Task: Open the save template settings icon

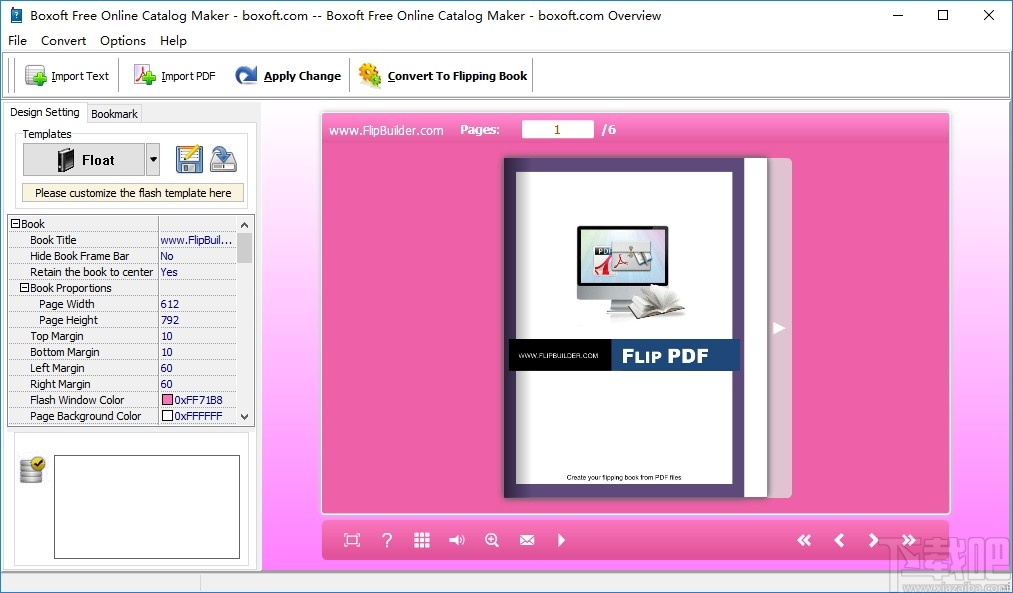Action: point(189,159)
